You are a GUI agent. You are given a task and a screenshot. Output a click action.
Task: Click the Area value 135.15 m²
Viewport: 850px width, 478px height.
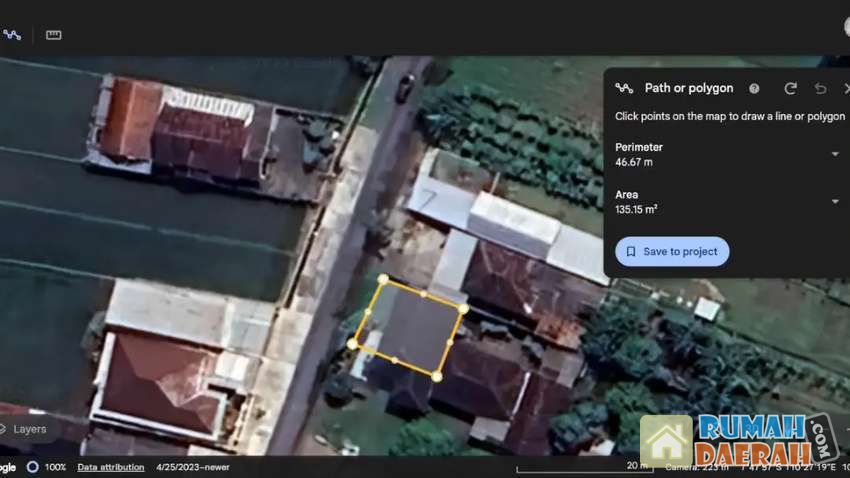tap(636, 210)
